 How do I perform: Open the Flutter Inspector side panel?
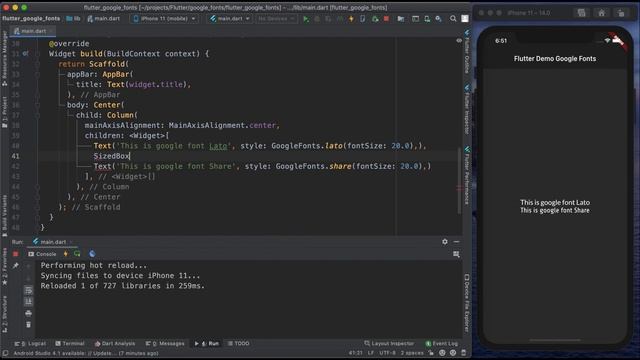[x=467, y=109]
